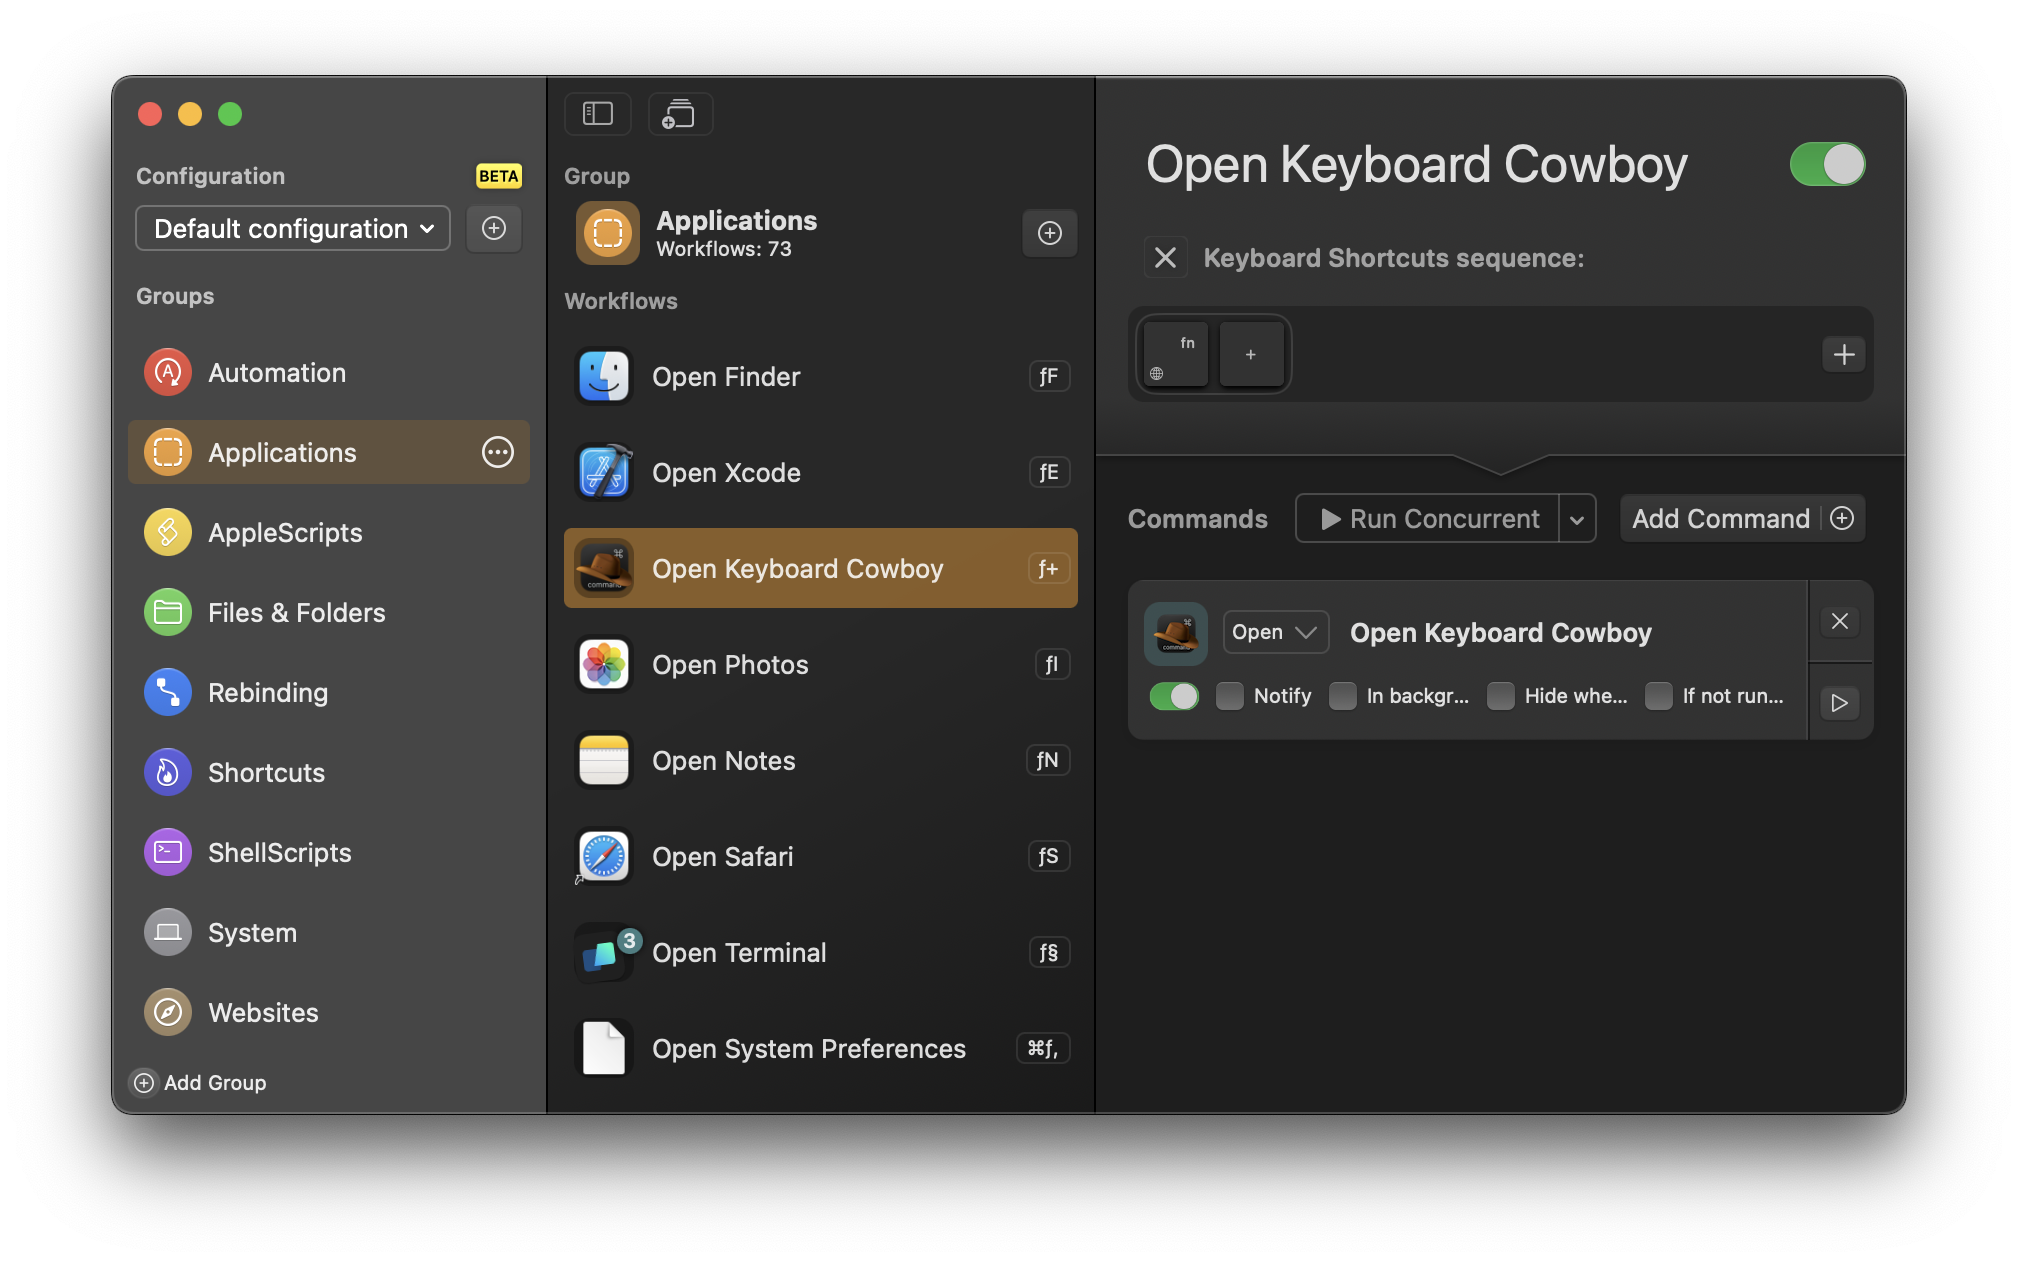This screenshot has width=2018, height=1262.
Task: Click the fn key in shortcut sequence
Action: point(1176,354)
